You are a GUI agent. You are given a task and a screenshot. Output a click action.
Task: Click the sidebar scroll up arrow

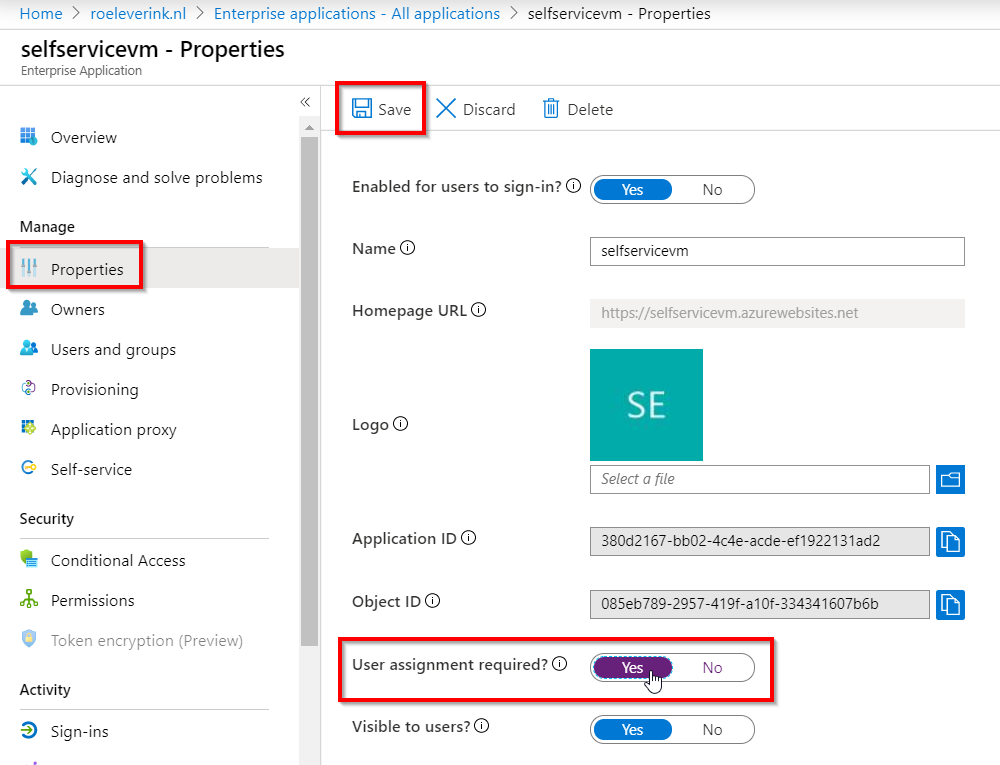pos(309,128)
